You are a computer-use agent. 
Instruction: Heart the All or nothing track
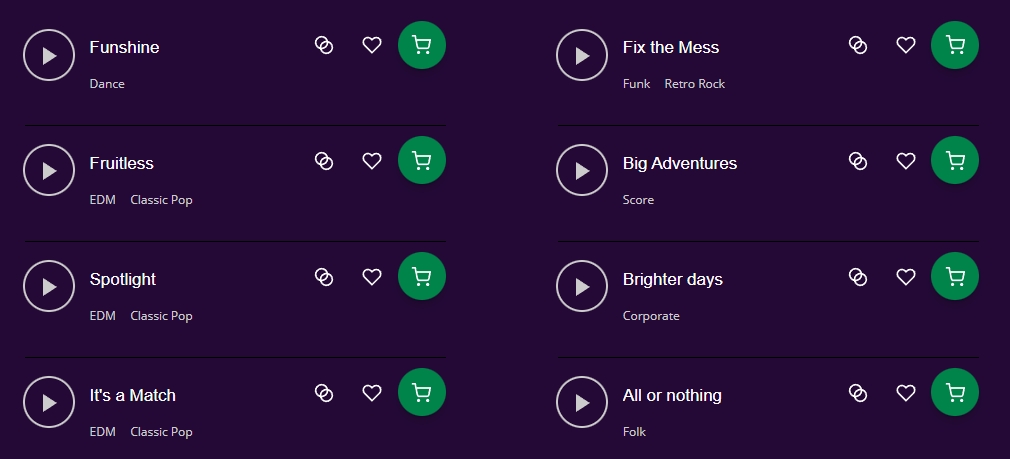click(x=906, y=393)
